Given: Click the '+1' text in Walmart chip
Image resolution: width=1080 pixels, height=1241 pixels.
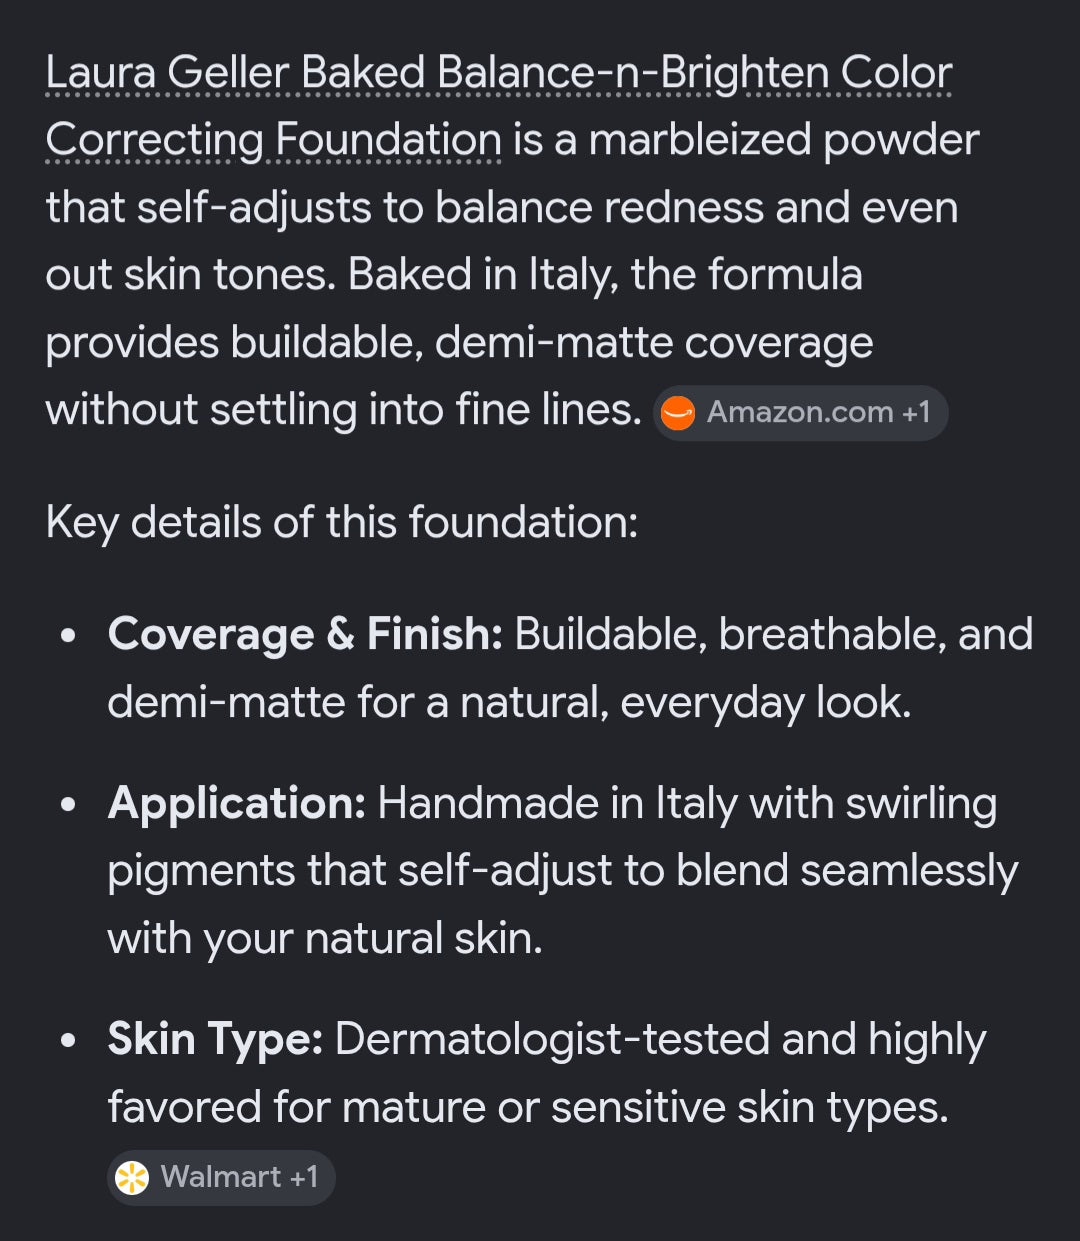Looking at the screenshot, I should 303,1176.
